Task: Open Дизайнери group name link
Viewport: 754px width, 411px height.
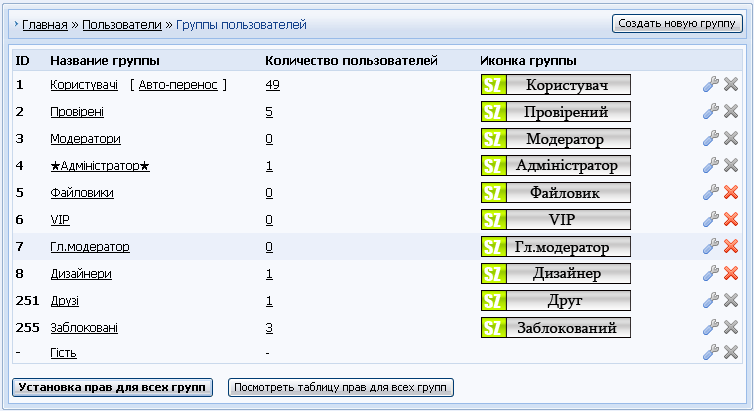Action: (x=81, y=274)
